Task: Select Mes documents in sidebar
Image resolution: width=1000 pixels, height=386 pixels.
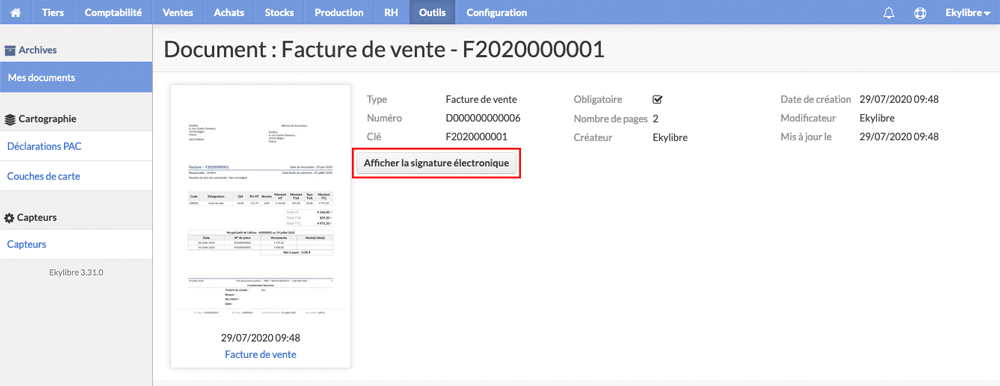Action: (76, 78)
